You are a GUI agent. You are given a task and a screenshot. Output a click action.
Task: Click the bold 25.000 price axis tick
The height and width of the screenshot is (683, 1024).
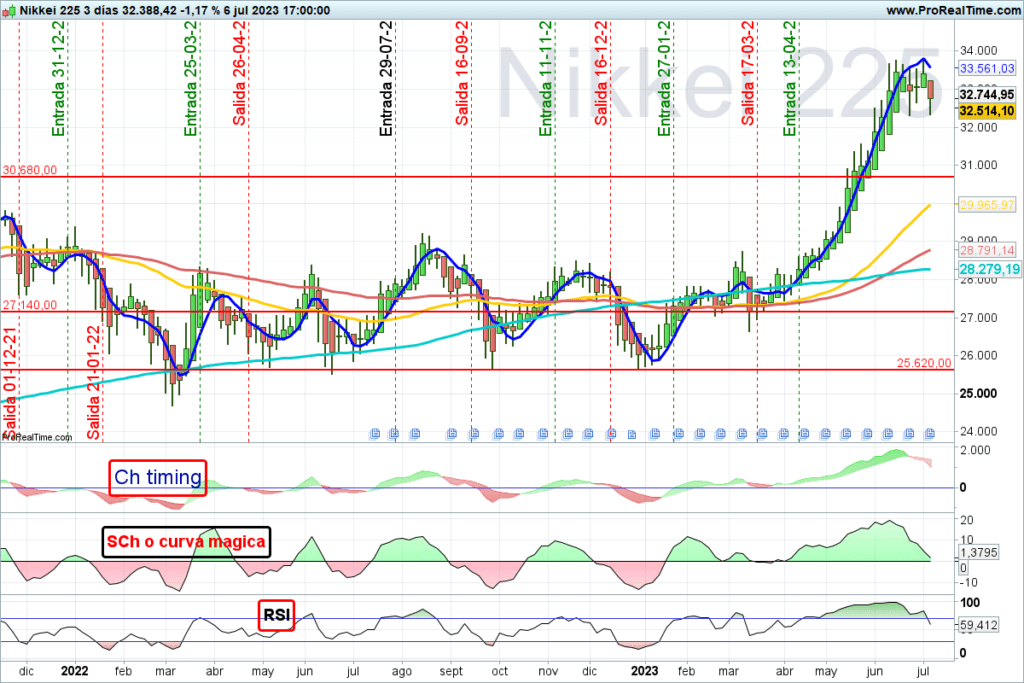click(978, 393)
